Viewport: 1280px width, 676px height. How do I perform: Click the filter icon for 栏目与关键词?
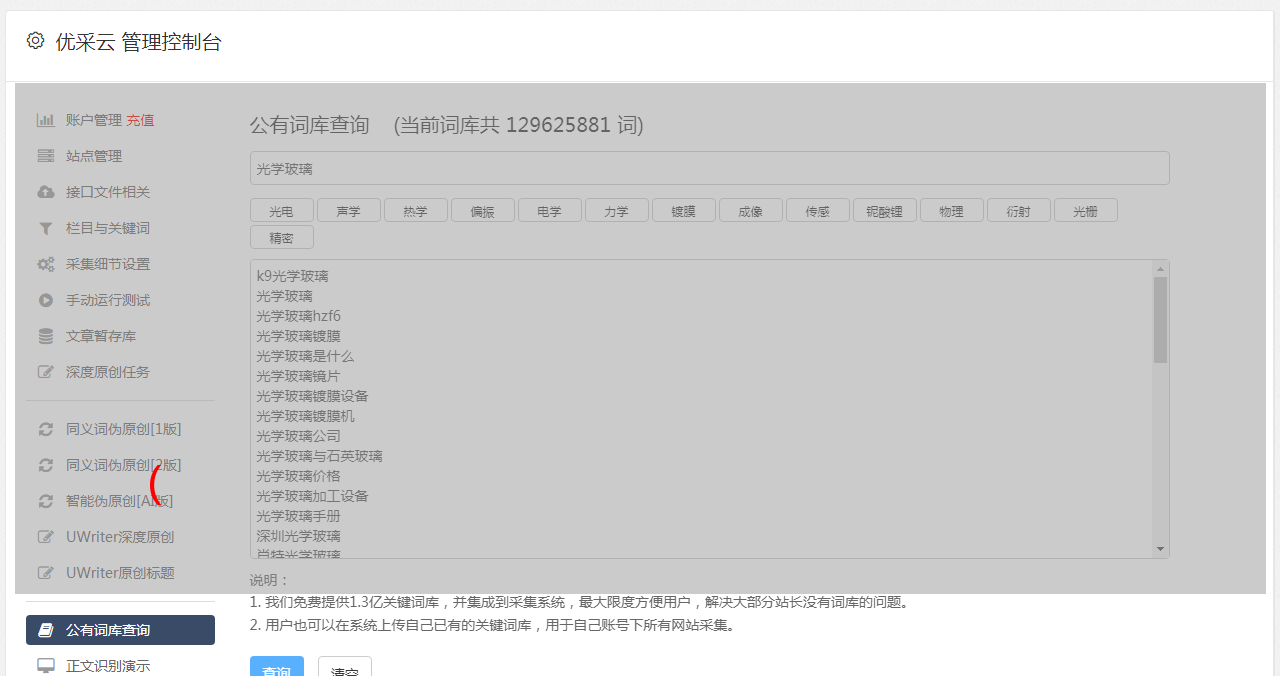(46, 228)
